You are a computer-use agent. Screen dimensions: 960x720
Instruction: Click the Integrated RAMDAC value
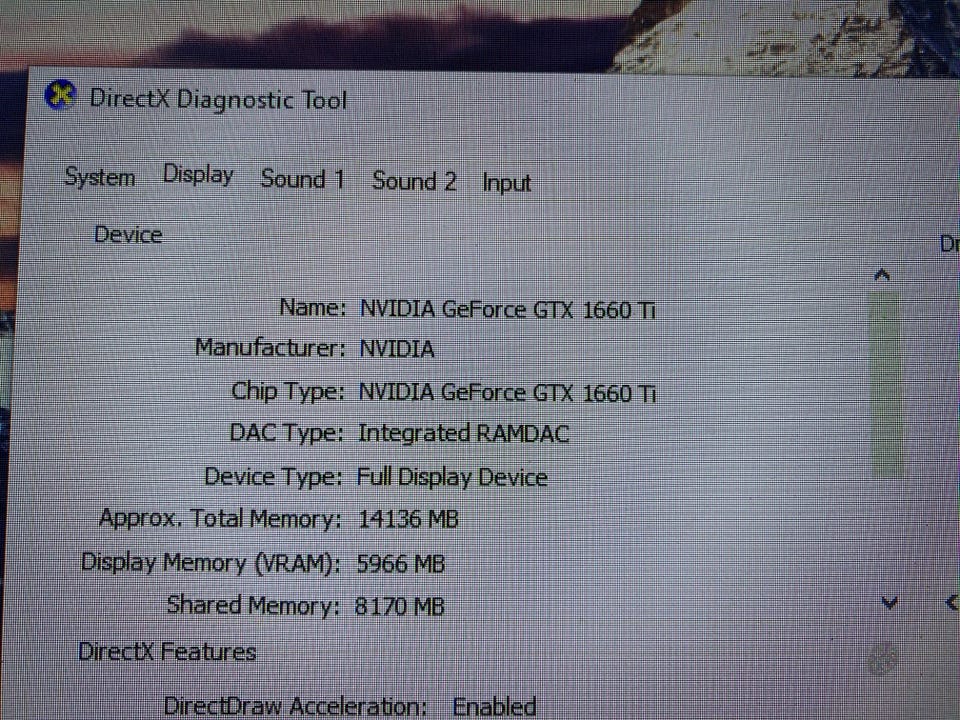463,433
